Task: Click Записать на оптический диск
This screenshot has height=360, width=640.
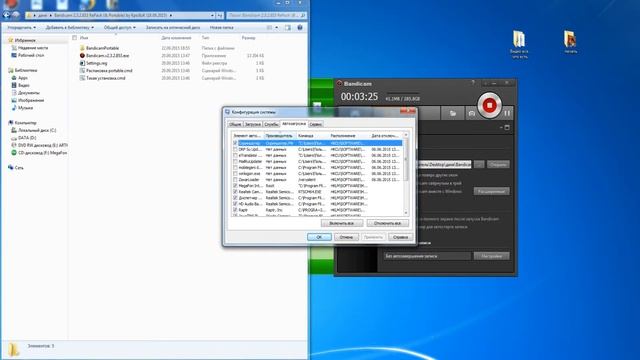Action: coord(173,27)
